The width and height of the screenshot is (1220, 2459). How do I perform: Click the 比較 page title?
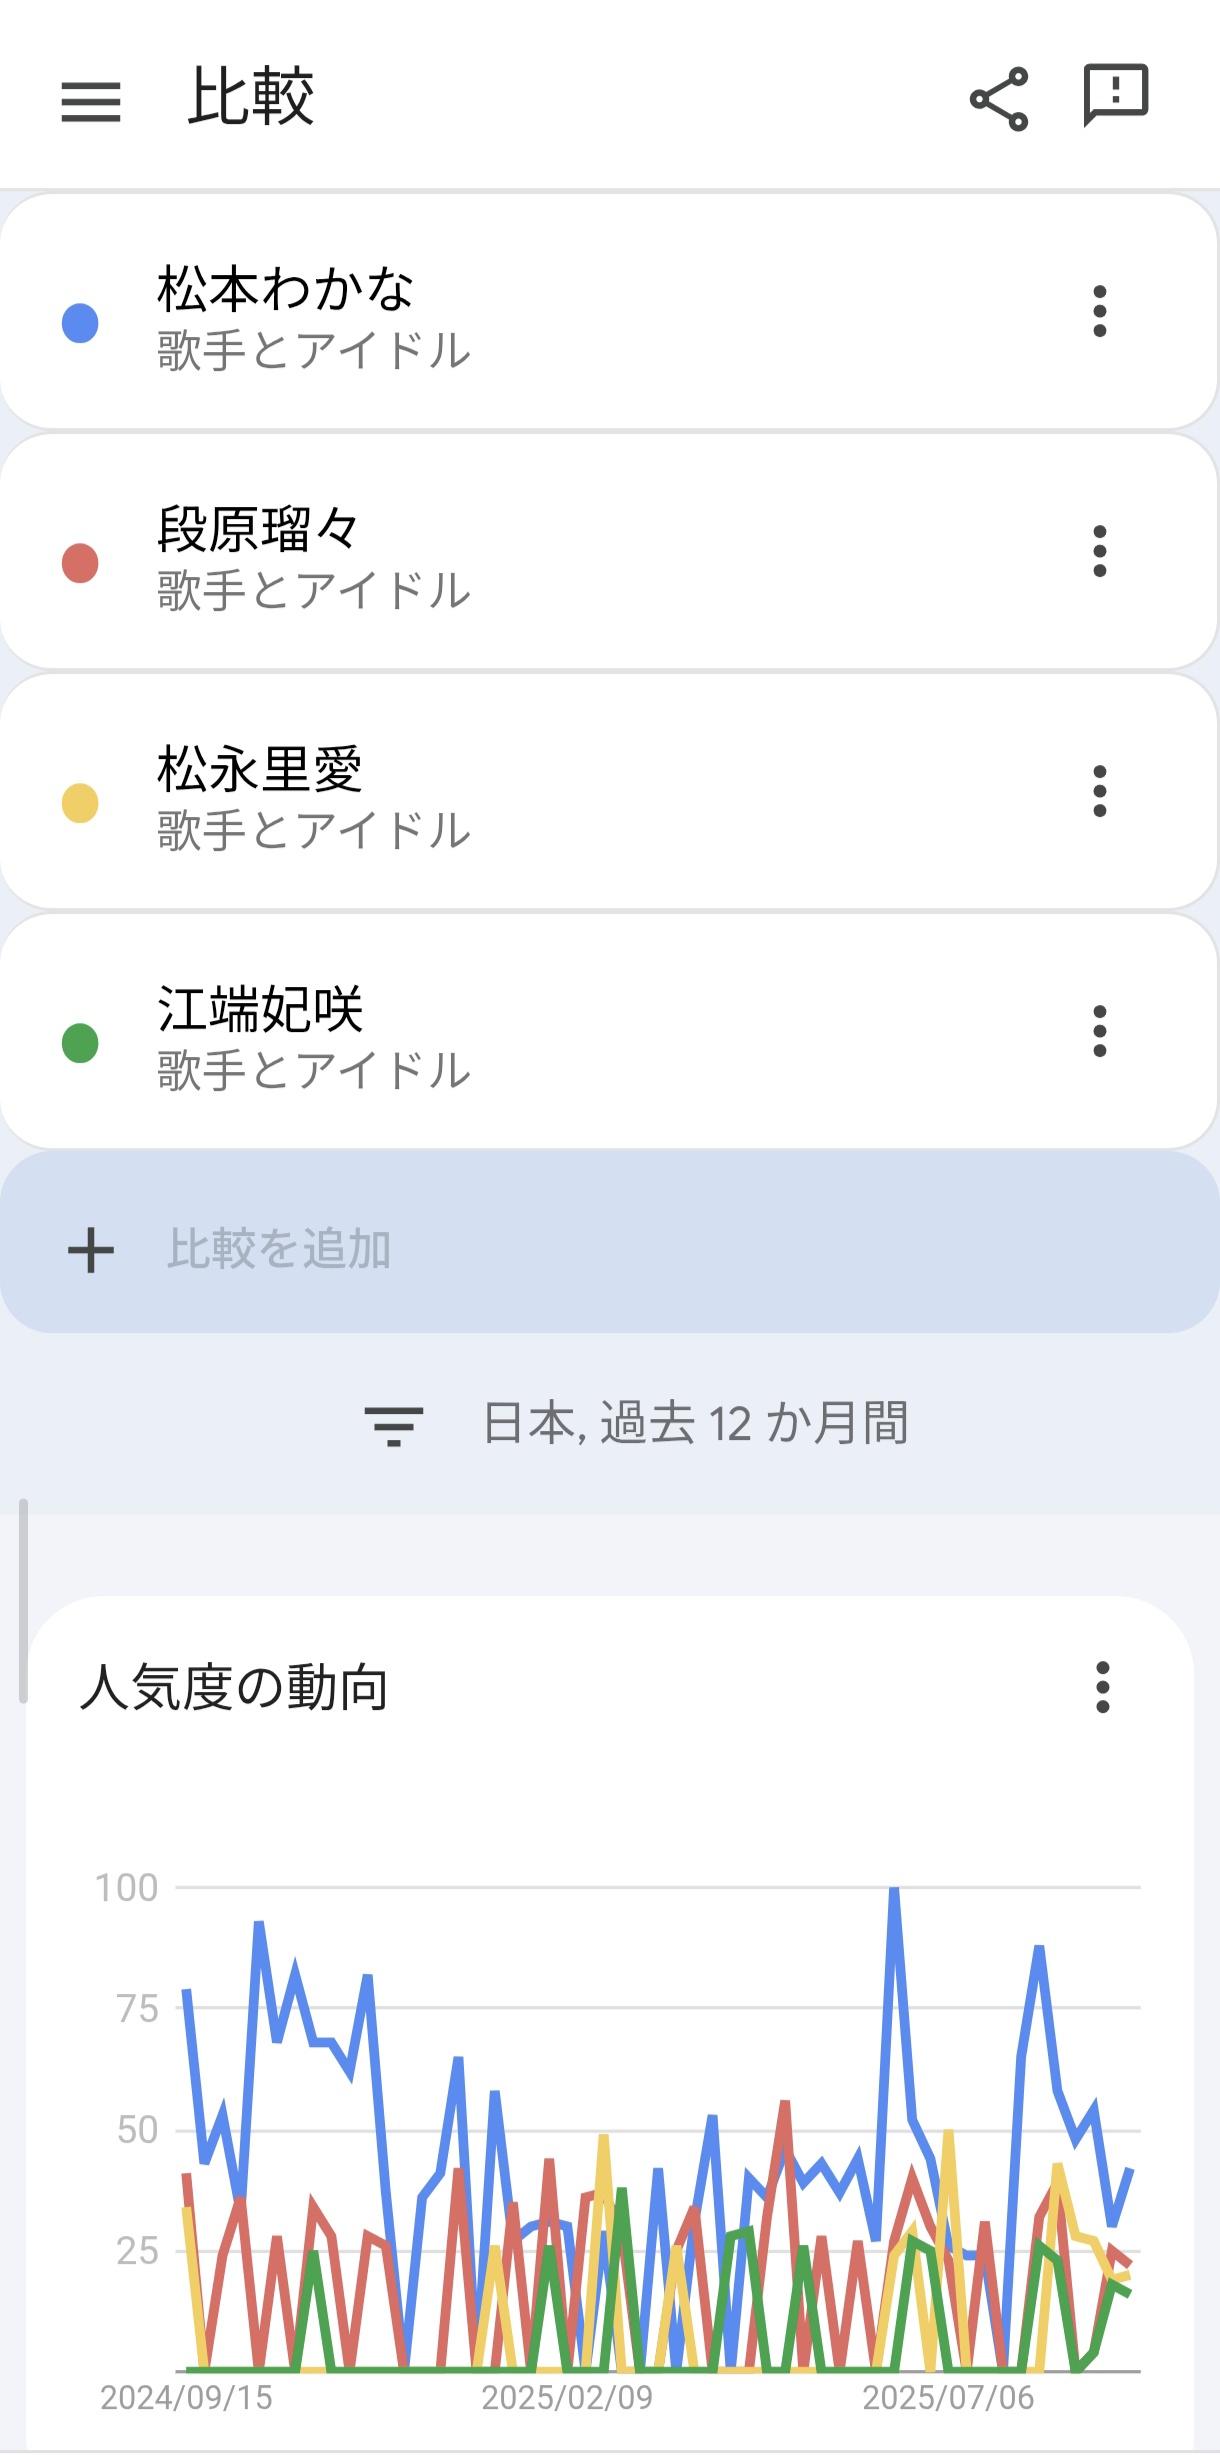click(x=251, y=97)
